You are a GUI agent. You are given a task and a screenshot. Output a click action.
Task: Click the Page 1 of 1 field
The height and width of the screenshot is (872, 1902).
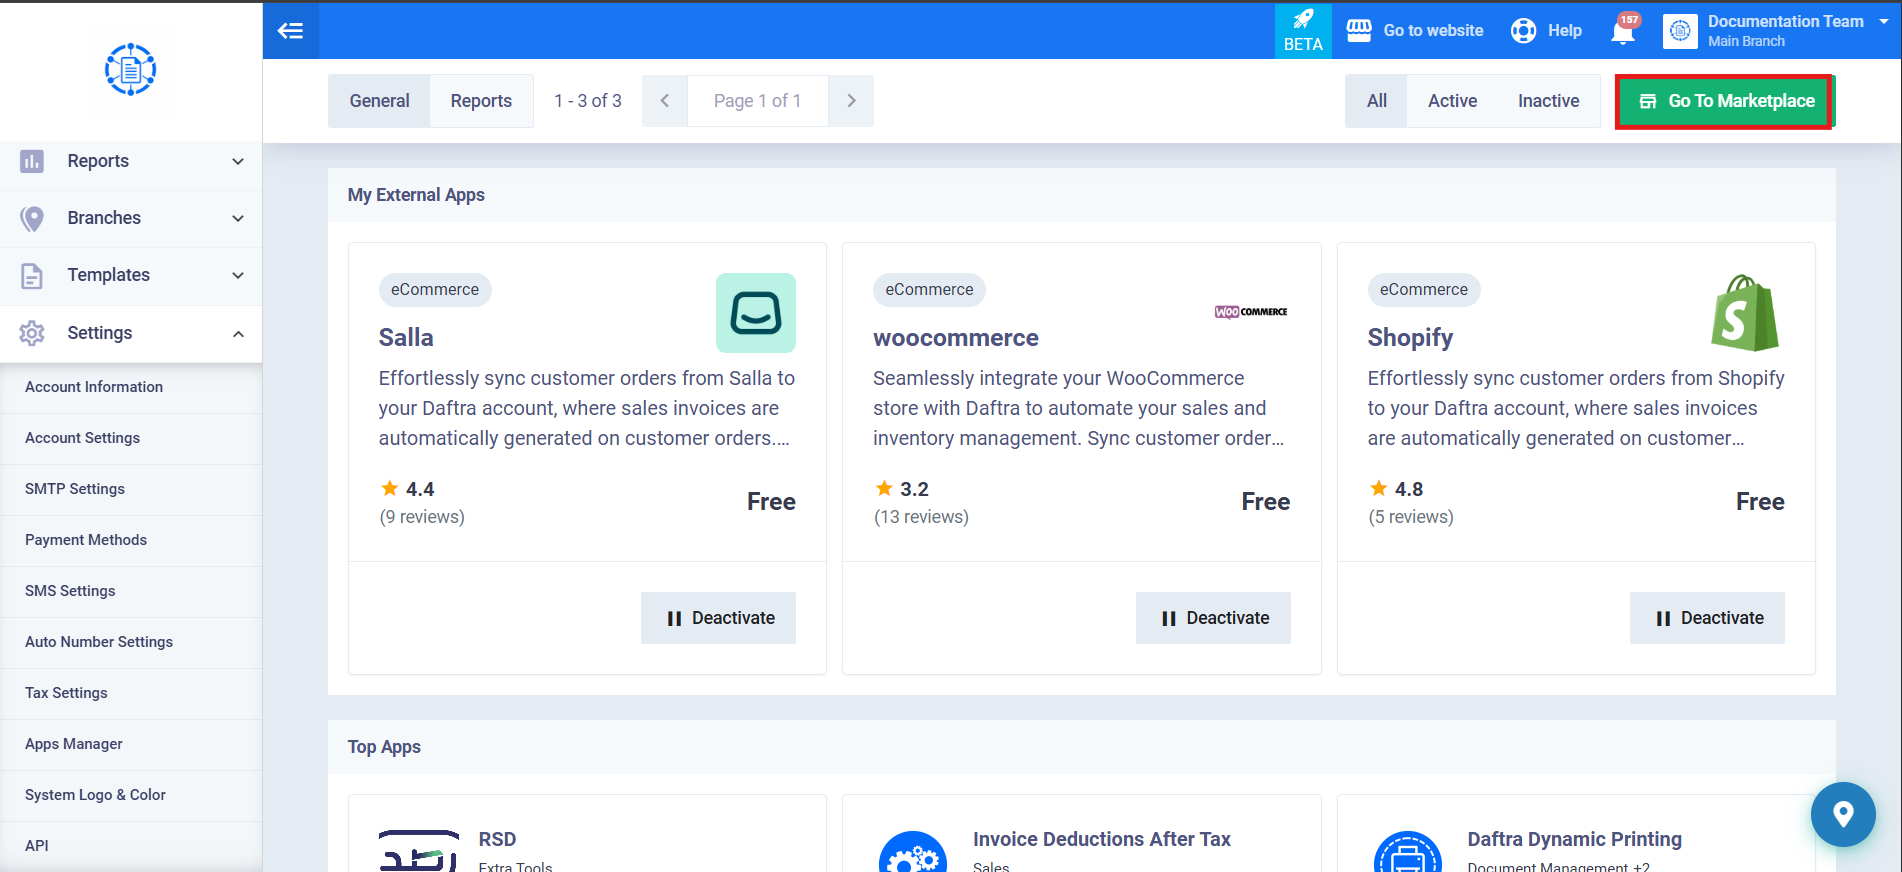pyautogui.click(x=757, y=101)
